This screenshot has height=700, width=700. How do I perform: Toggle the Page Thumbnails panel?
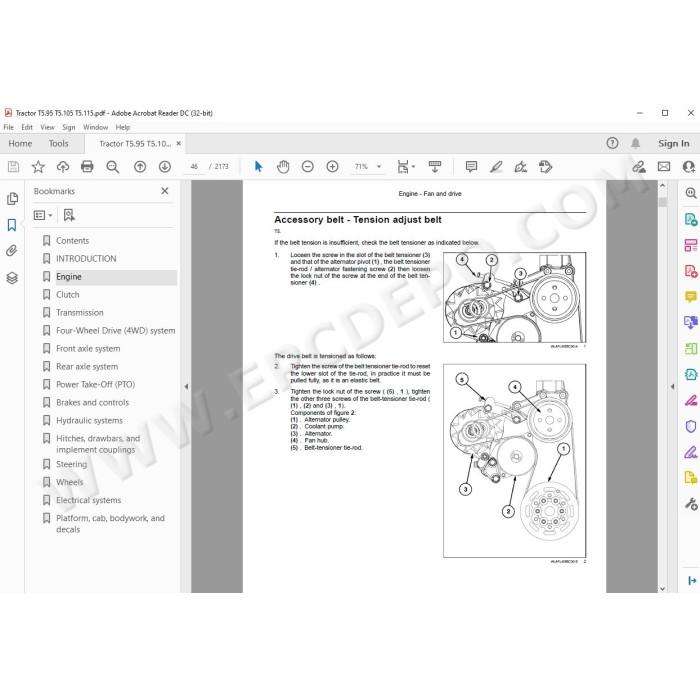12,198
